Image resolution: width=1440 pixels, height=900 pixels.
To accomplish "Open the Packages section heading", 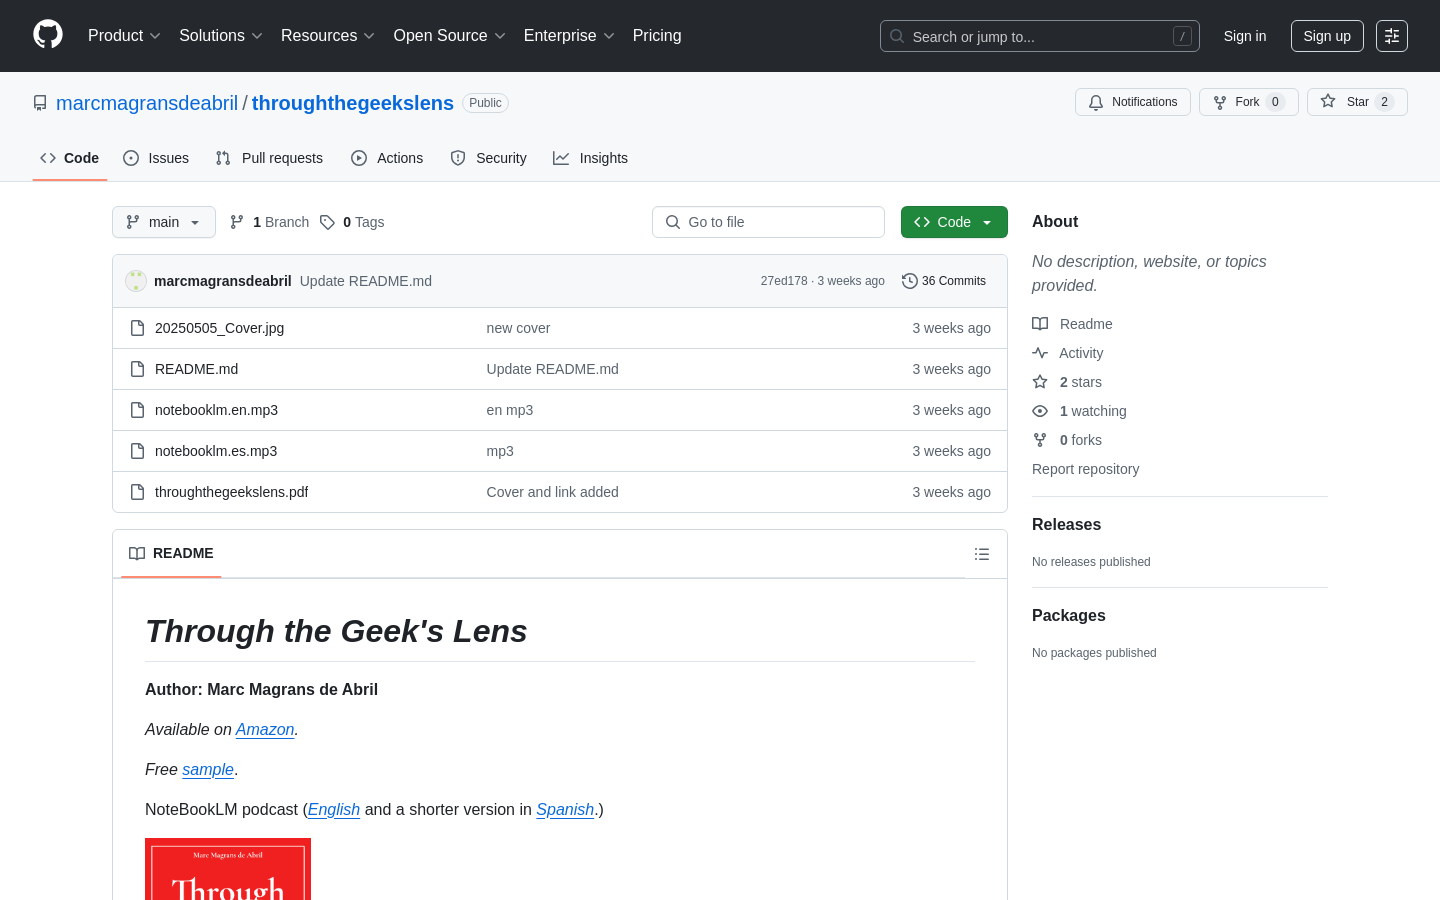I will (x=1069, y=616).
